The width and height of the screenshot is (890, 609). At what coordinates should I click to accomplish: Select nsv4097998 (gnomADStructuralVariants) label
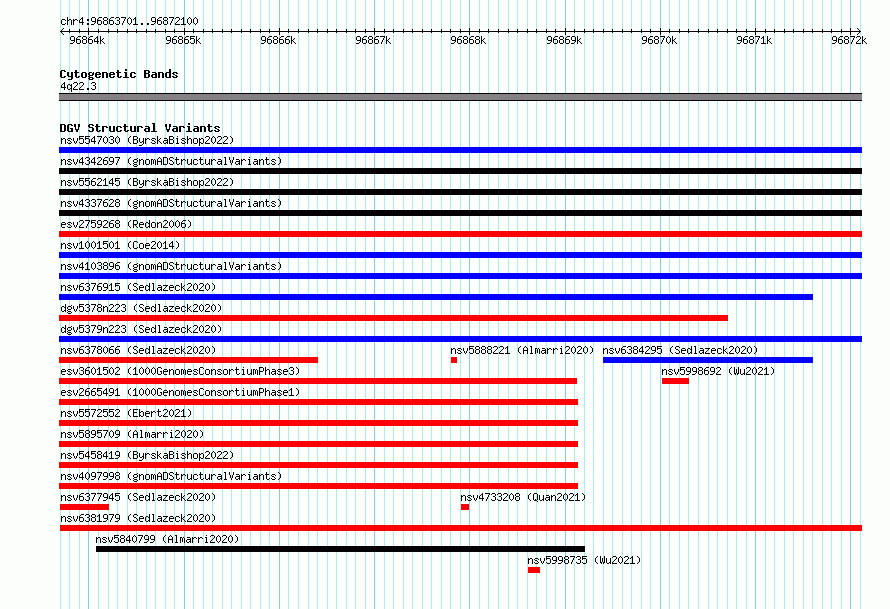coord(171,476)
